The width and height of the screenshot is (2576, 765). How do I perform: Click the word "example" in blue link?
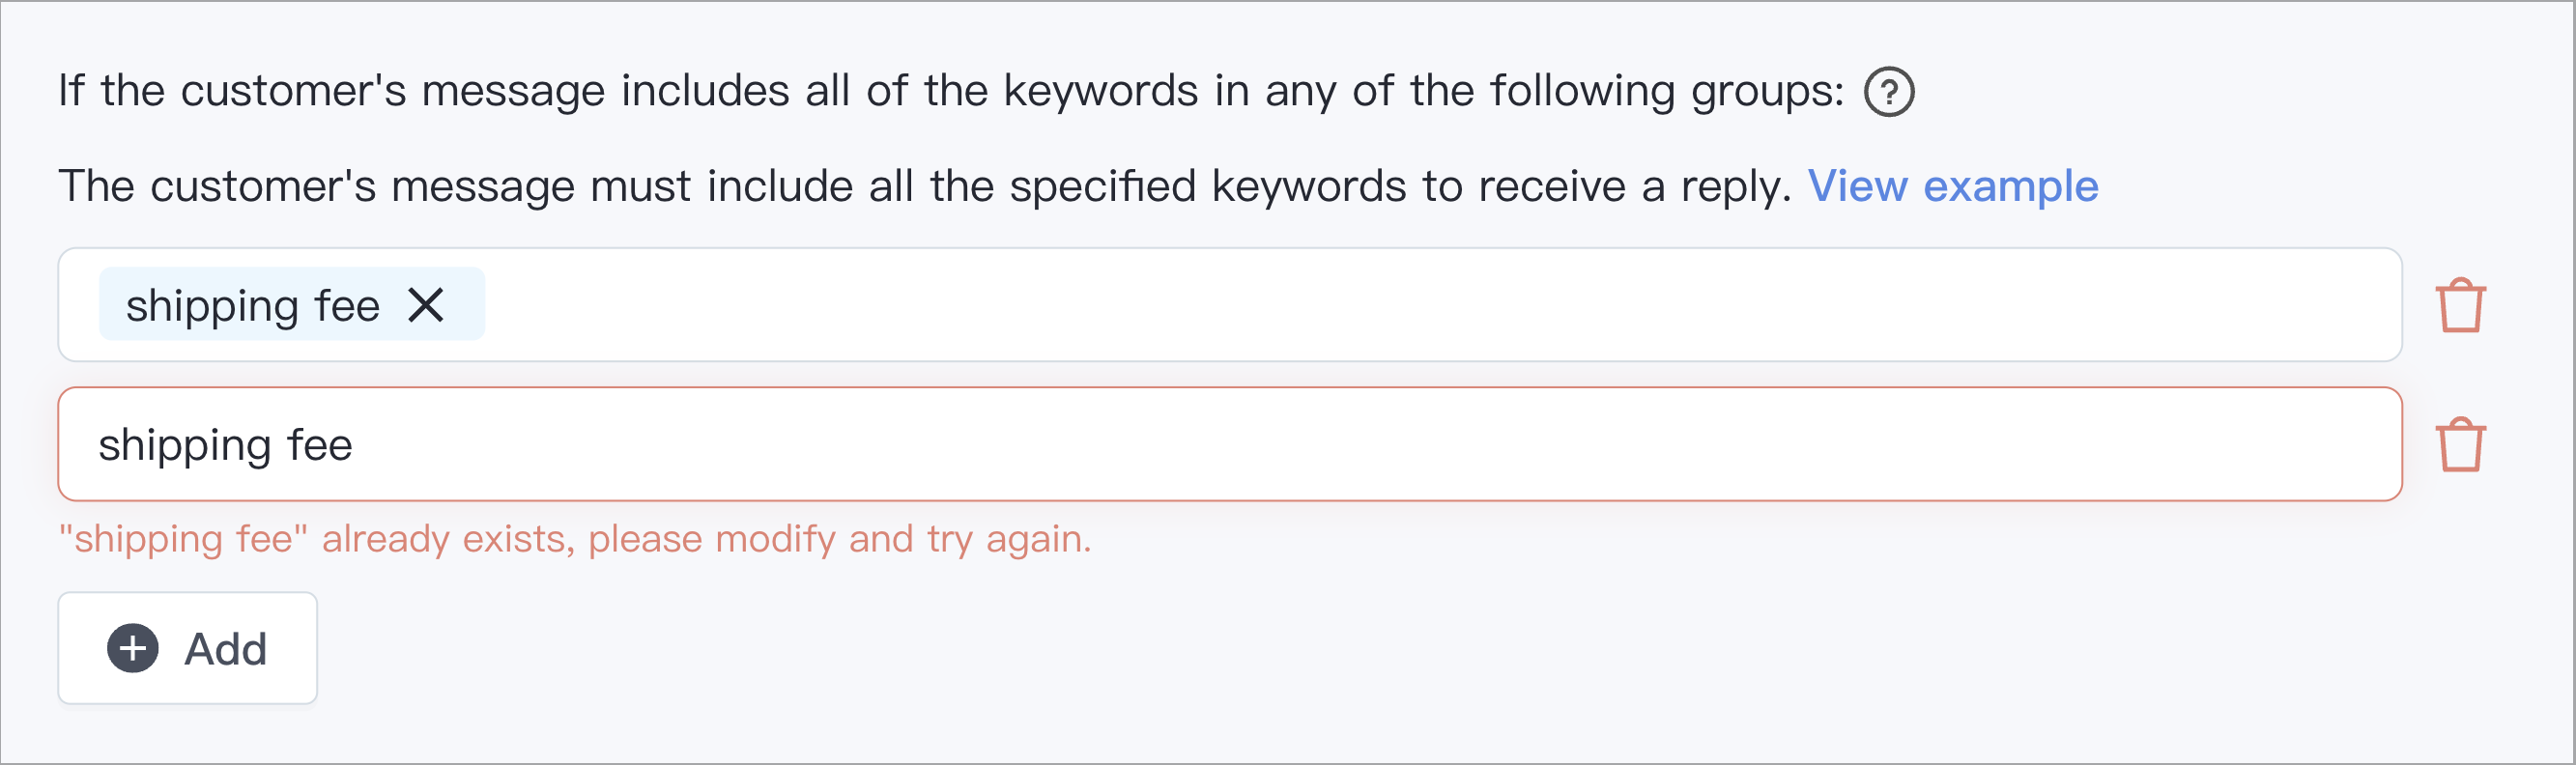tap(2011, 186)
